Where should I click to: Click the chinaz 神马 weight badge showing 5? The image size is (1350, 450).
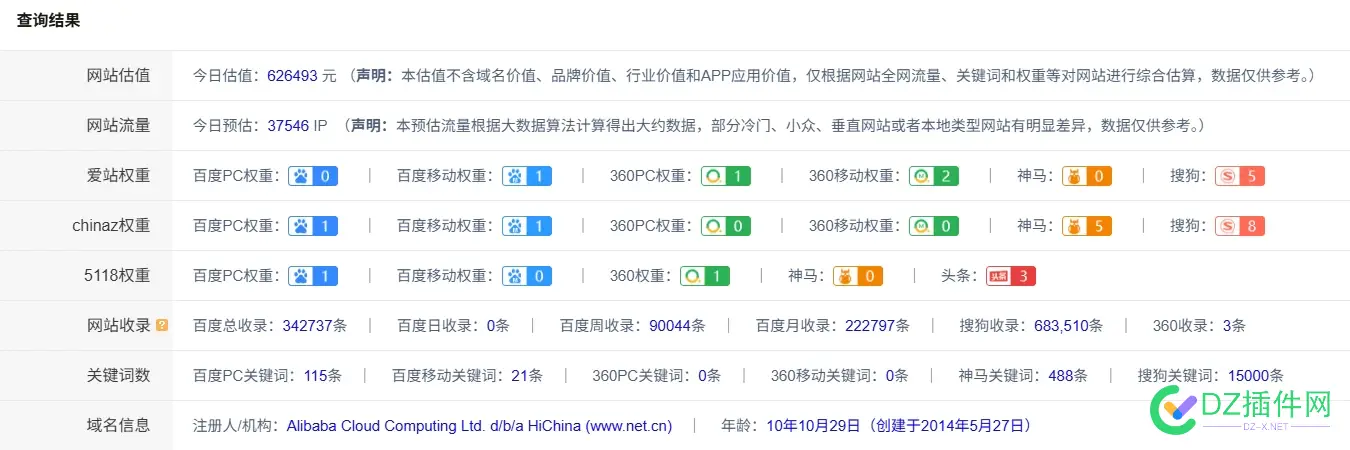pos(1087,226)
